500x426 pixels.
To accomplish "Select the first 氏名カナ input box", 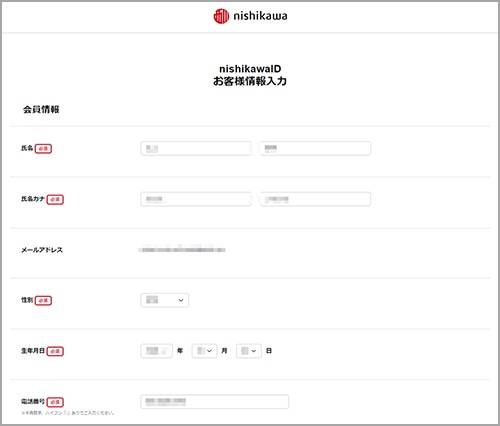I will [196, 199].
